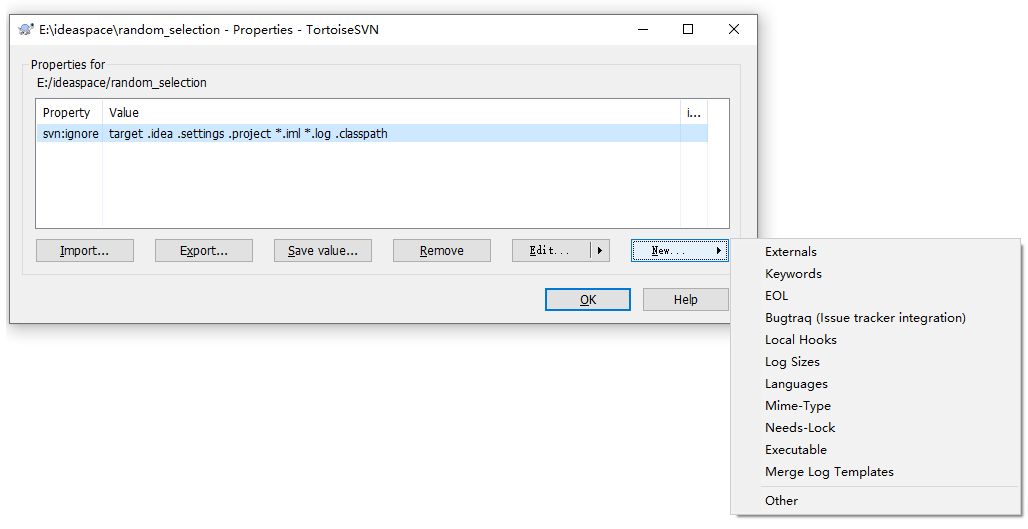Select Bugtraq (Issue tracker integration) entry
This screenshot has height=529, width=1028.
[876, 318]
